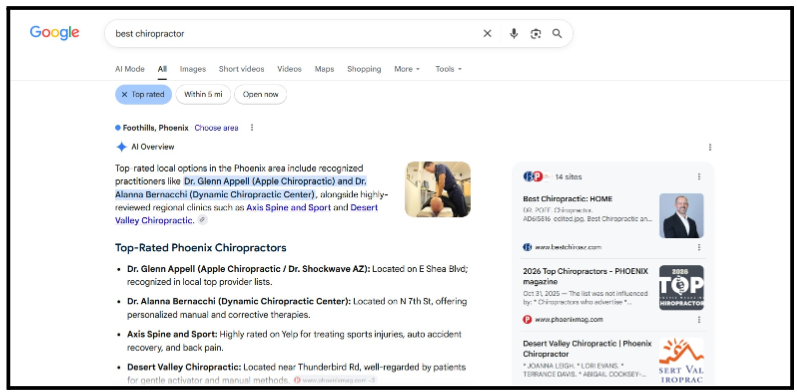Enable the Within 5 mi filter
This screenshot has height=392, width=797.
(203, 95)
